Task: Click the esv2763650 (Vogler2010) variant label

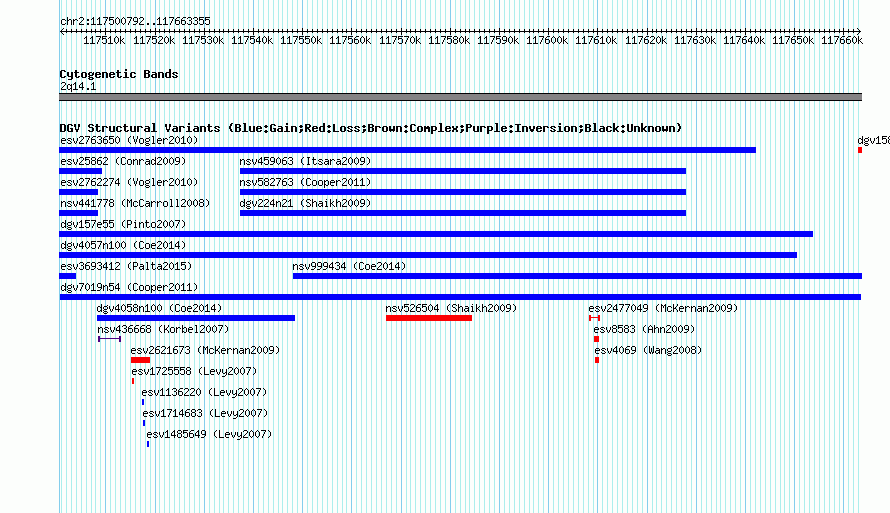Action: 129,140
